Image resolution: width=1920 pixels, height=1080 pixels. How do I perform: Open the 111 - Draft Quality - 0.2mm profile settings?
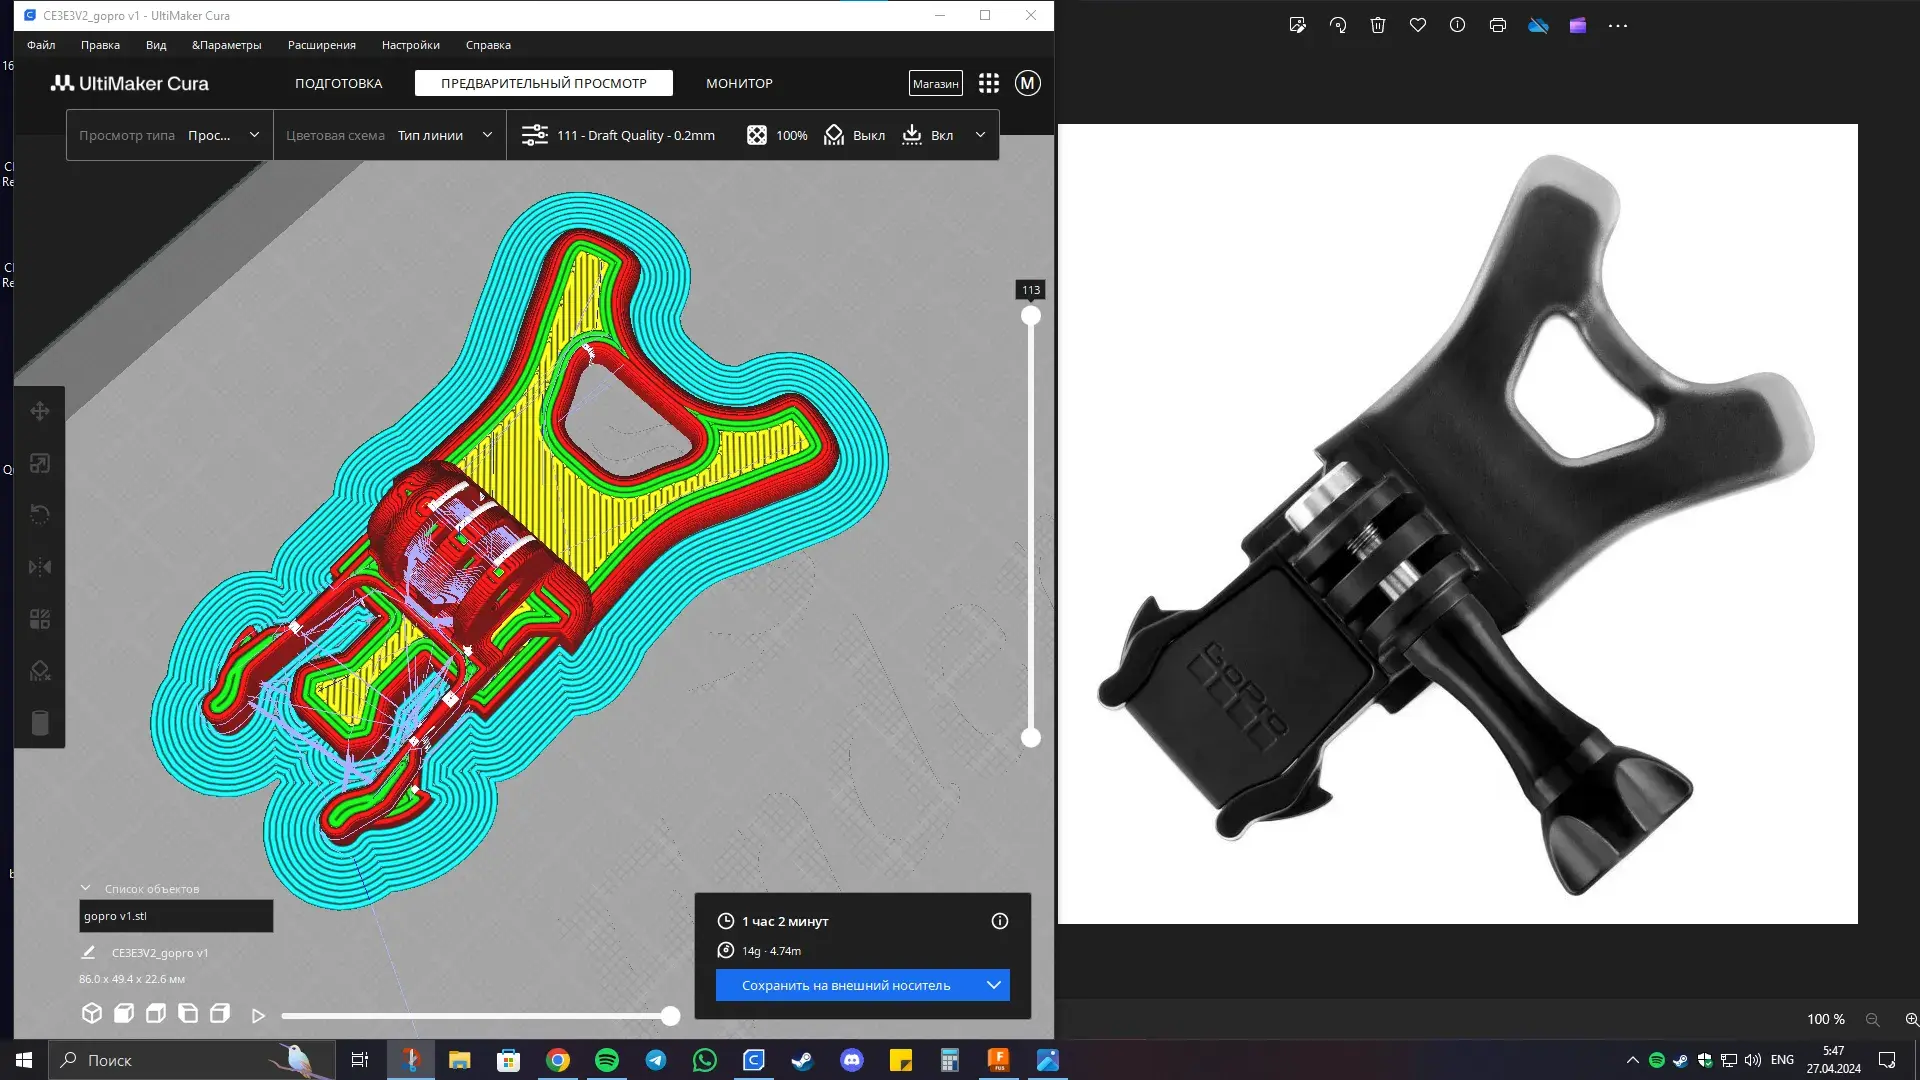pyautogui.click(x=618, y=135)
